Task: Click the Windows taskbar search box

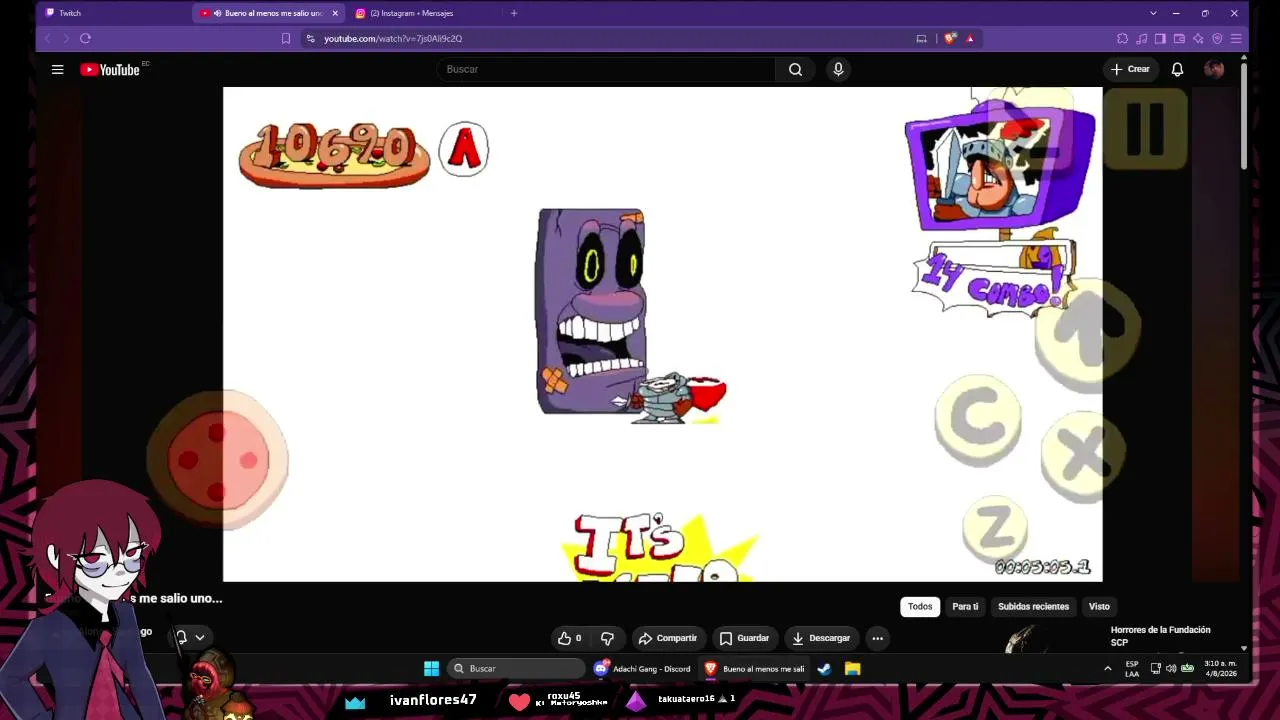Action: click(516, 668)
